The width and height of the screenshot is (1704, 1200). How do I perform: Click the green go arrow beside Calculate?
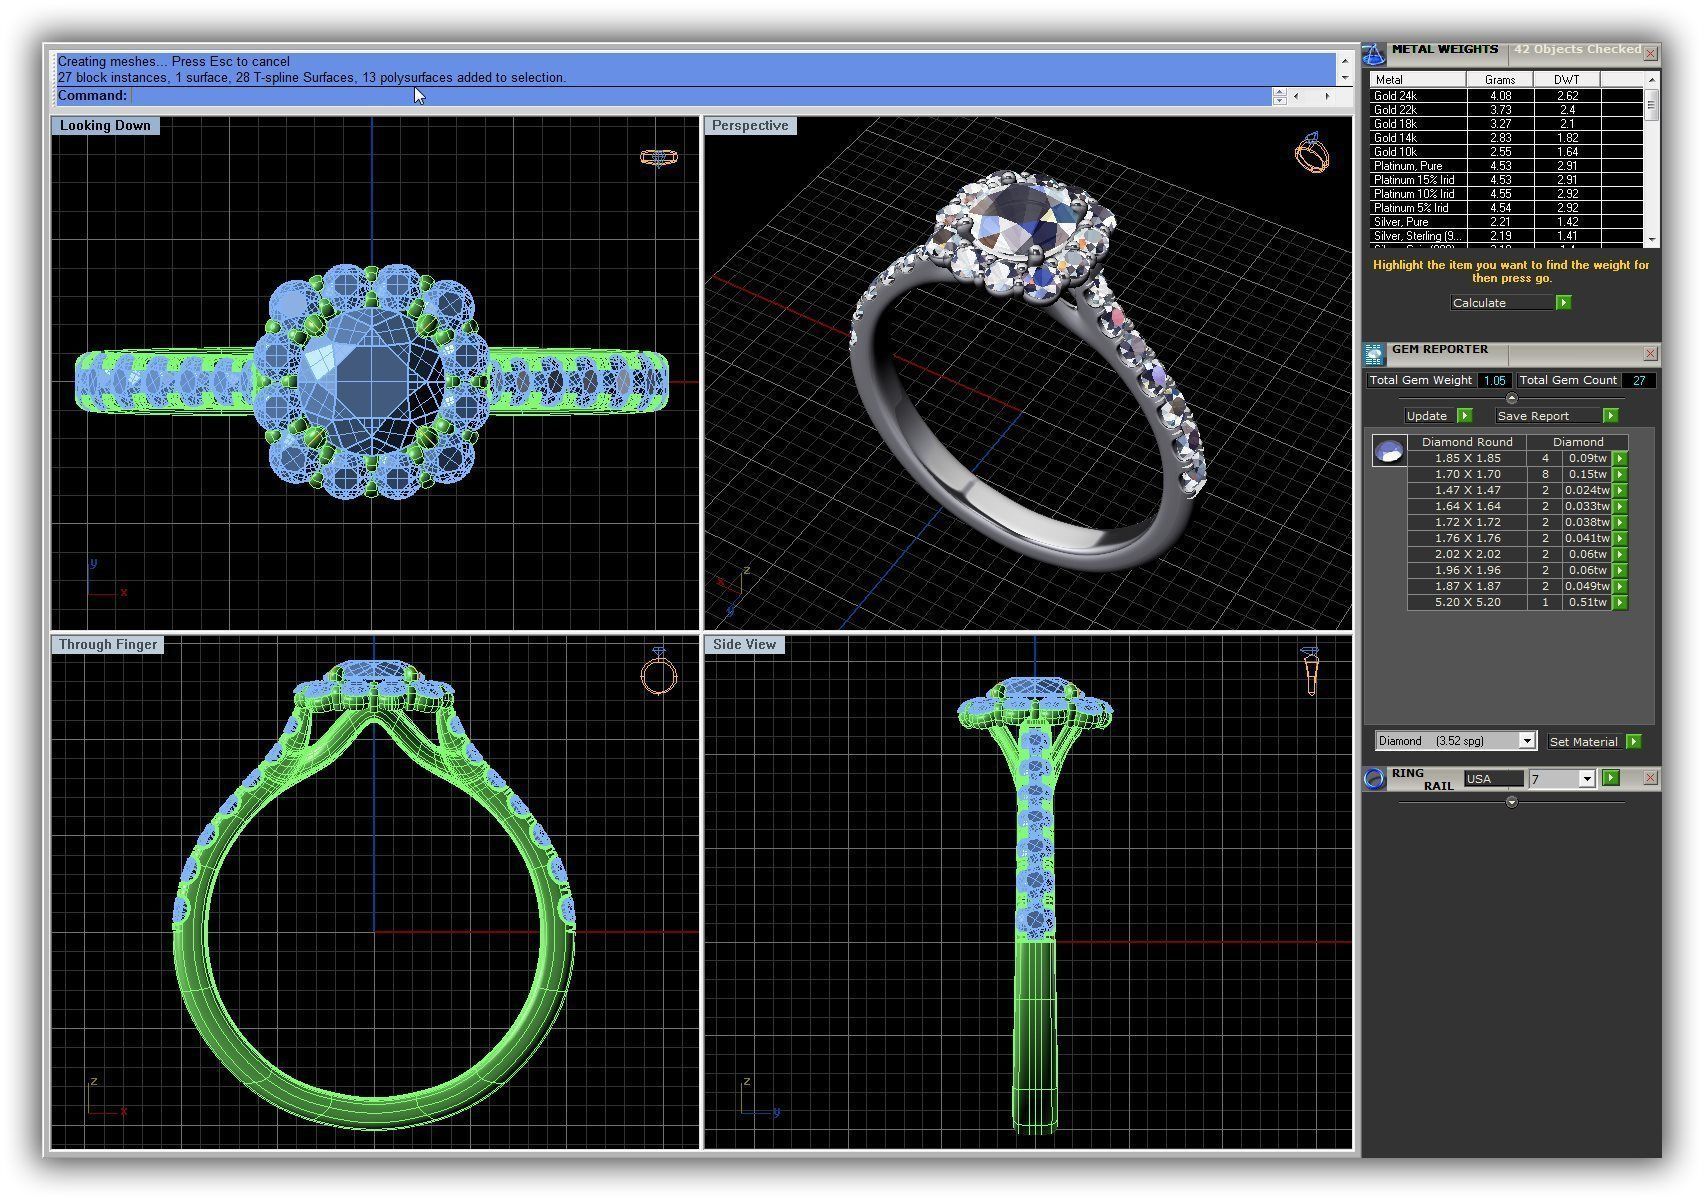point(1564,303)
